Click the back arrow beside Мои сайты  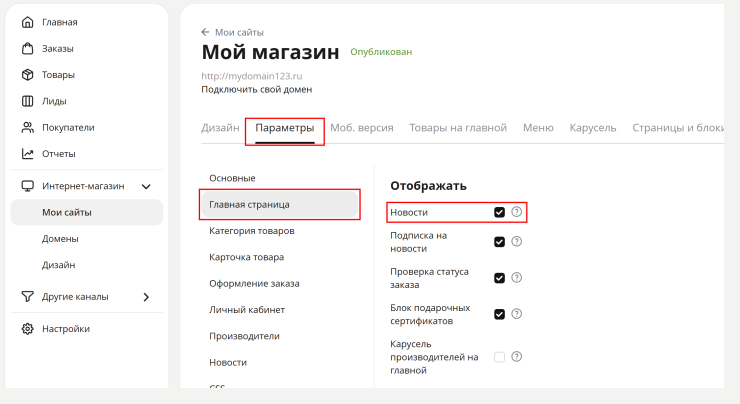point(205,32)
